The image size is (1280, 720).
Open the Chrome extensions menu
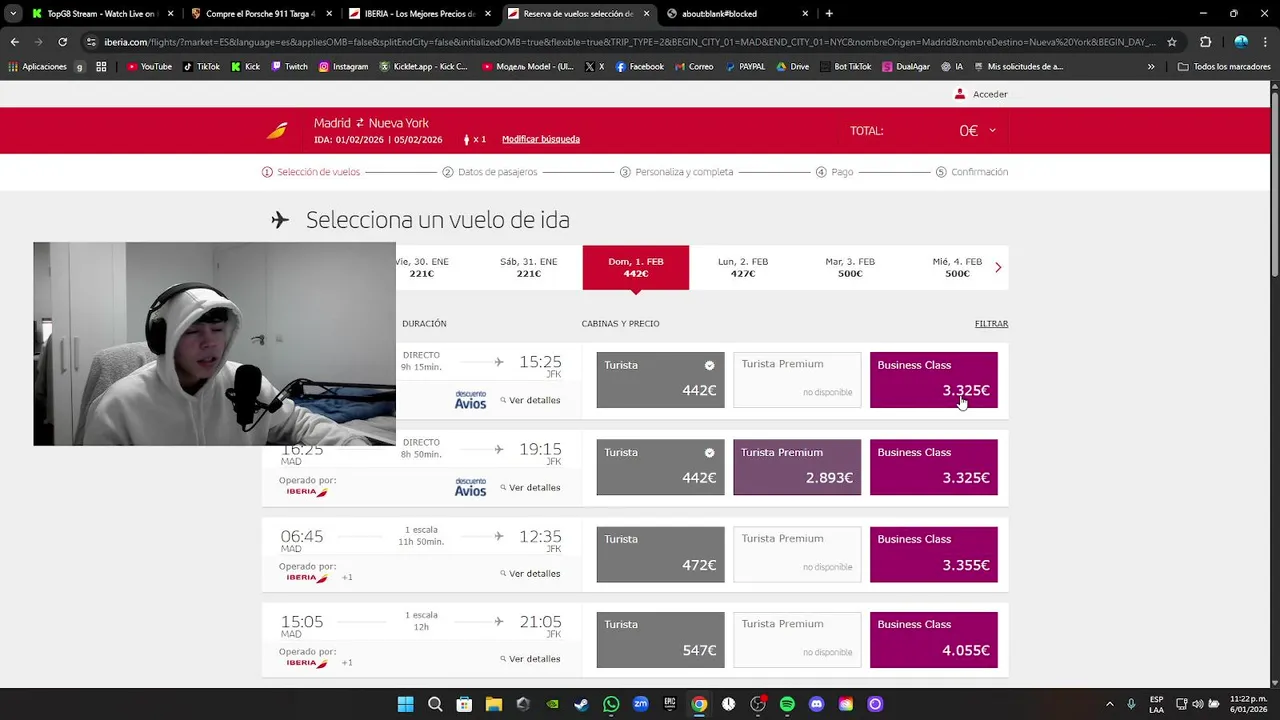click(x=1205, y=42)
